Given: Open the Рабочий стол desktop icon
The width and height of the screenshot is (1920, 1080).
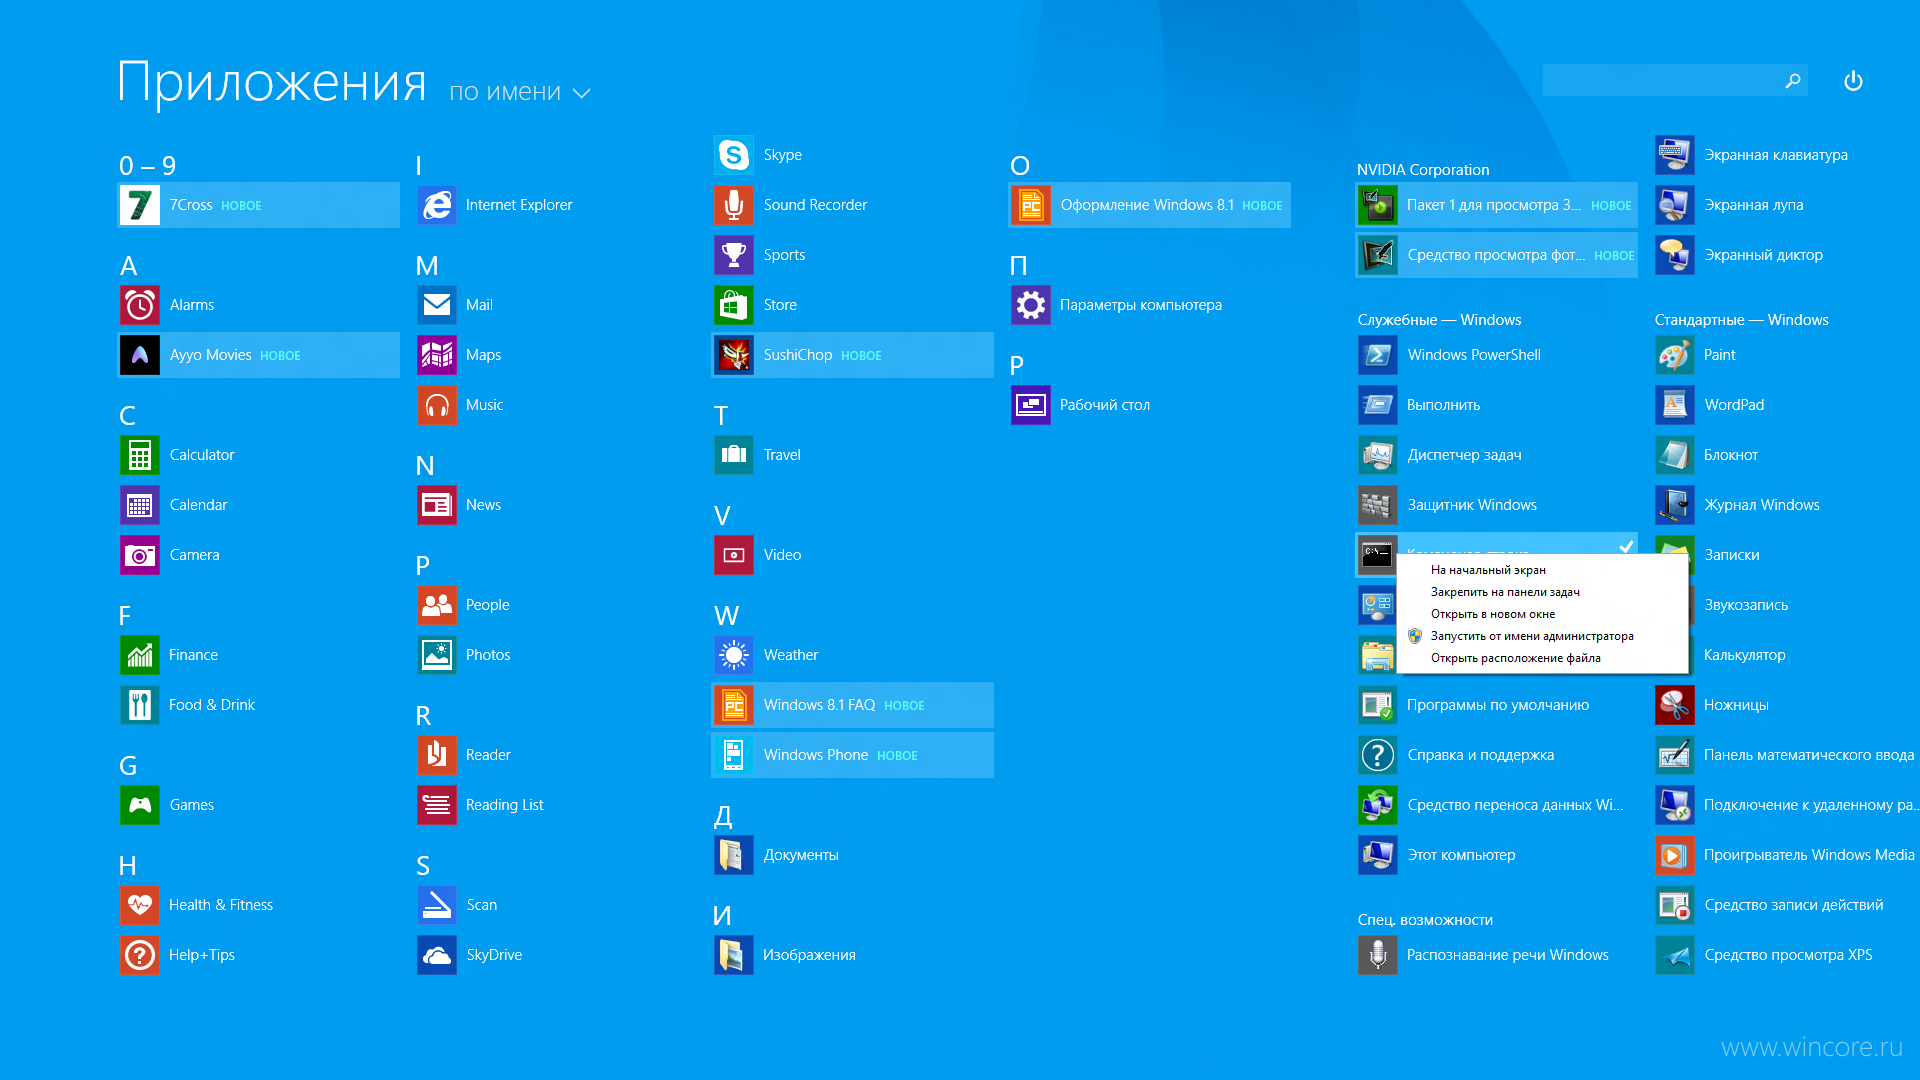Looking at the screenshot, I should [x=1031, y=405].
